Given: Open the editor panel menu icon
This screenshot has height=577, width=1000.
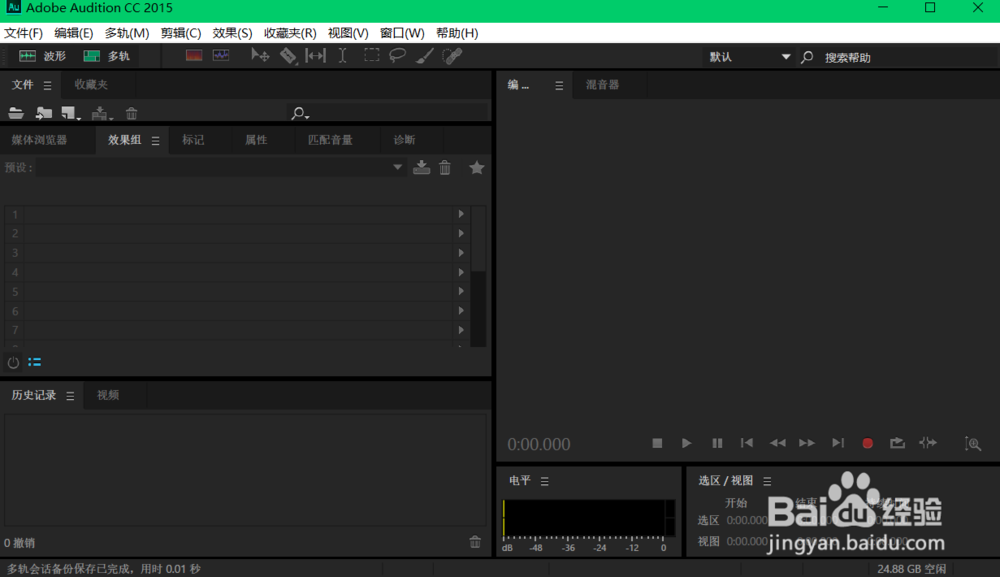Looking at the screenshot, I should coord(559,85).
